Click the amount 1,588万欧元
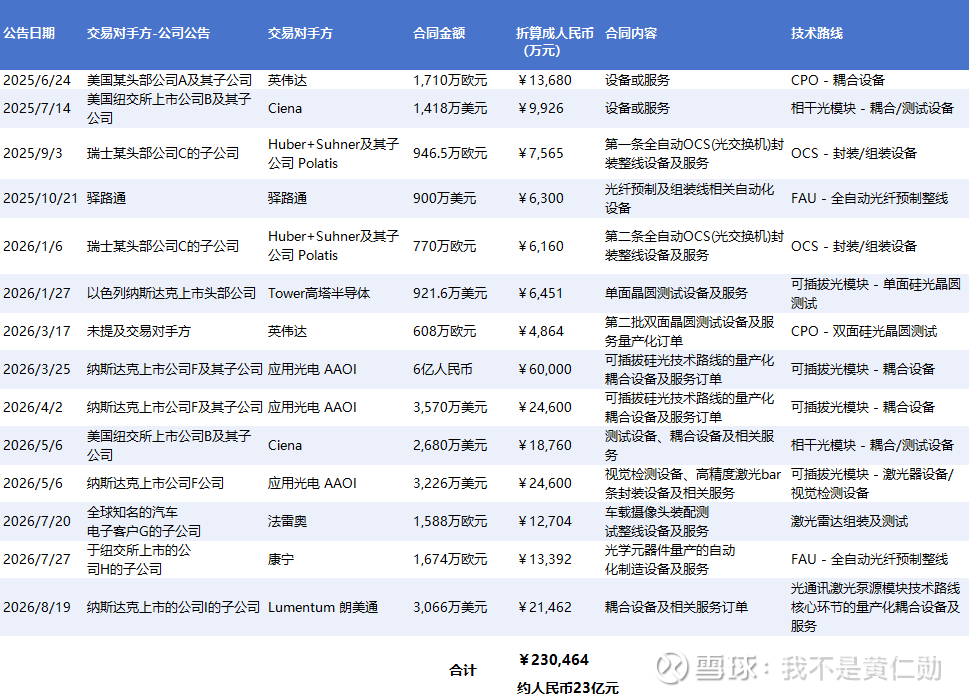Screen dimensions: 970x698 (450, 522)
